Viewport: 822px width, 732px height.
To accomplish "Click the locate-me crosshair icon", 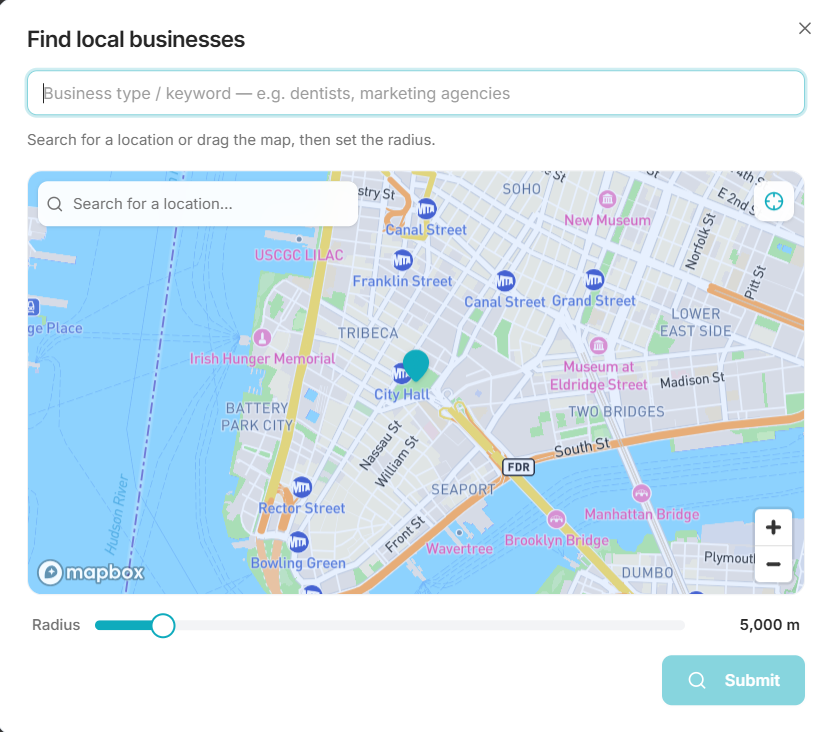I will [x=774, y=201].
